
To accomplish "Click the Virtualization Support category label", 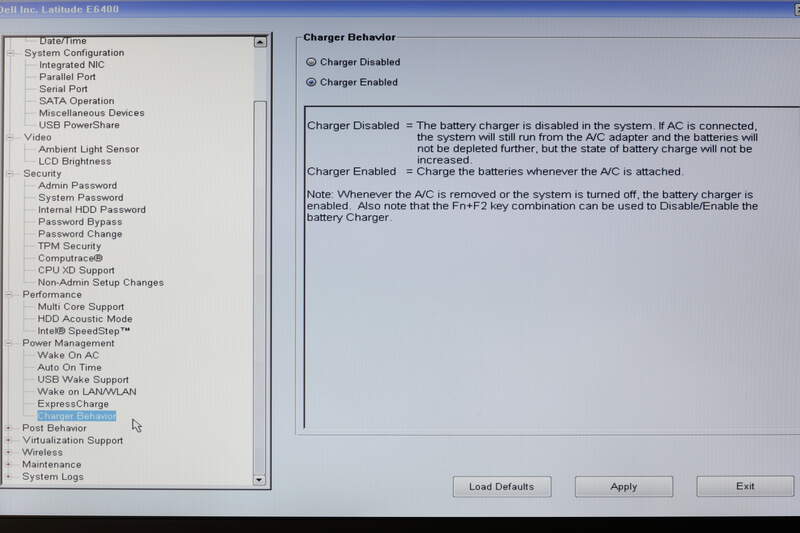I will (x=72, y=440).
